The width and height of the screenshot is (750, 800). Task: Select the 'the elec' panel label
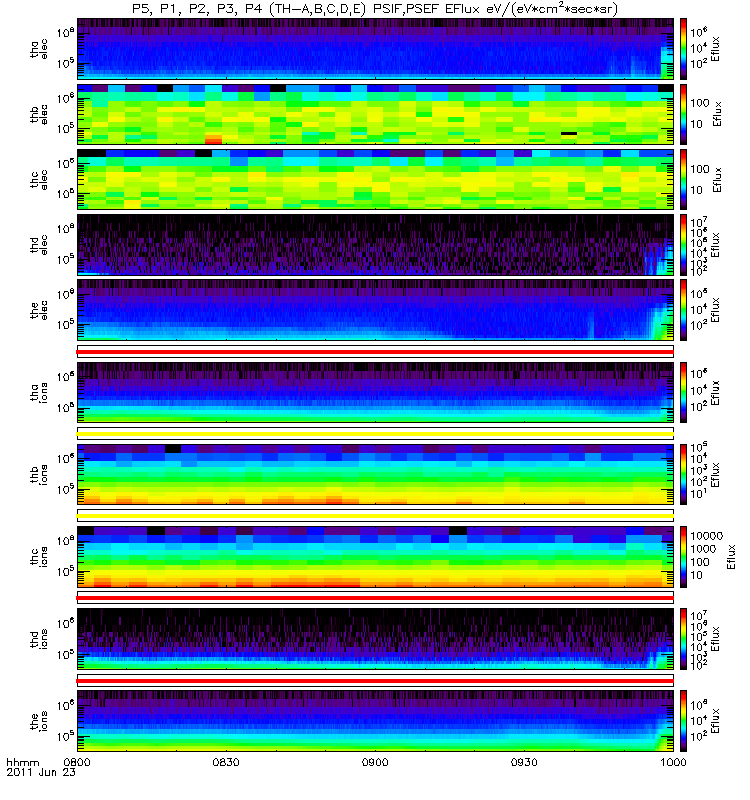point(39,310)
